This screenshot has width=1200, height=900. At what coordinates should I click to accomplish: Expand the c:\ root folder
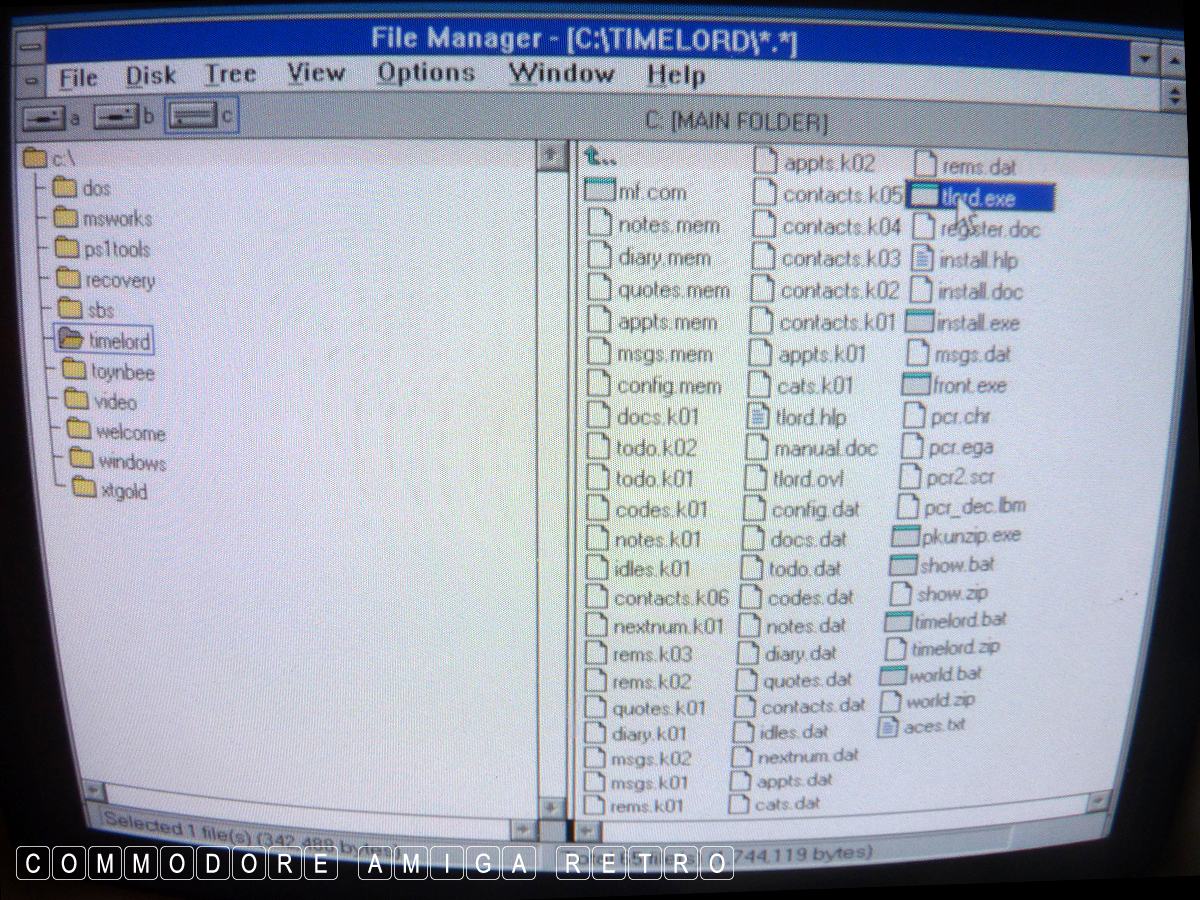pos(35,158)
